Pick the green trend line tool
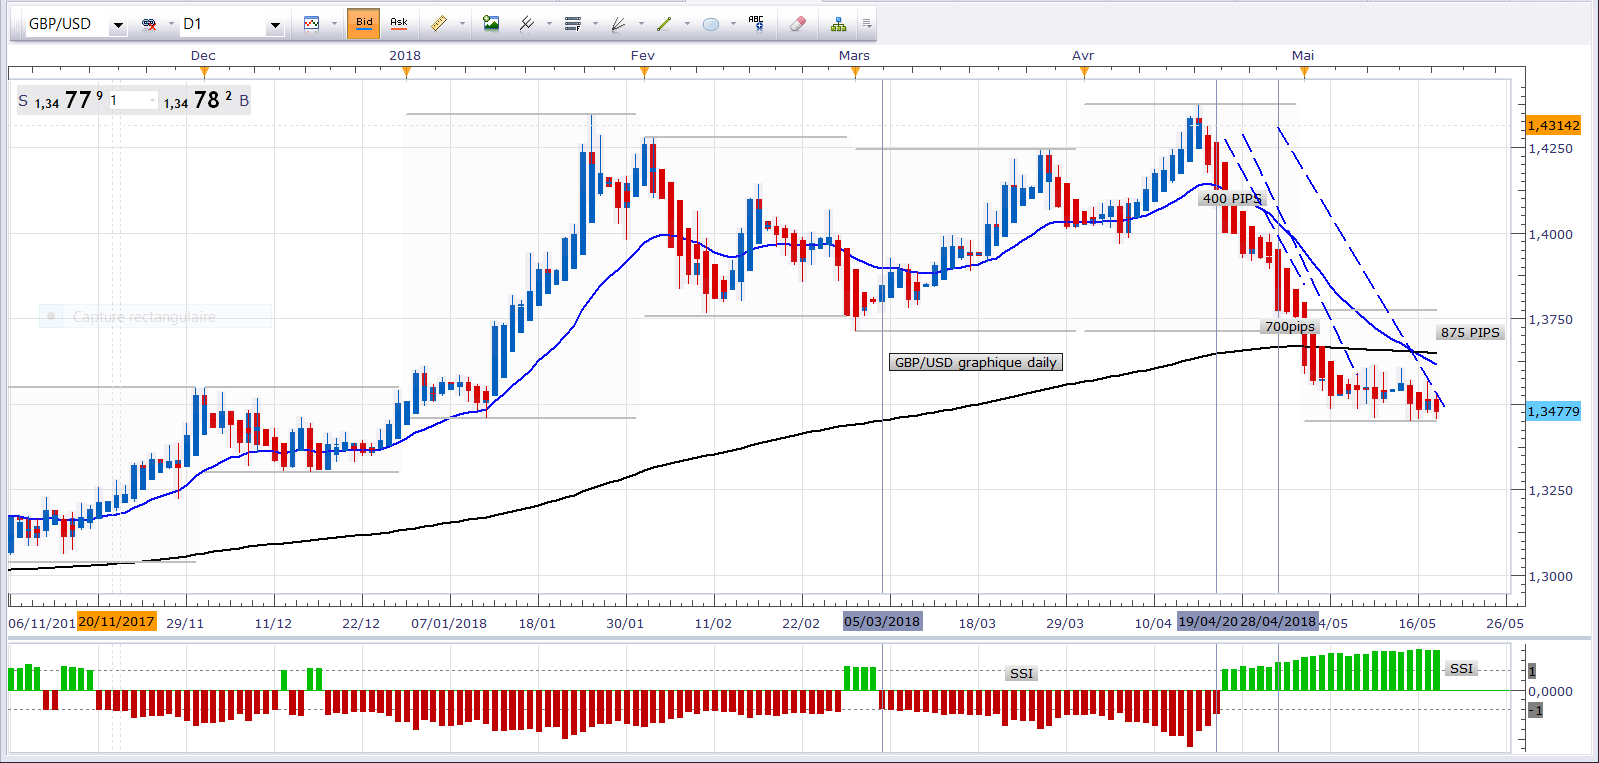This screenshot has width=1599, height=763. click(664, 23)
